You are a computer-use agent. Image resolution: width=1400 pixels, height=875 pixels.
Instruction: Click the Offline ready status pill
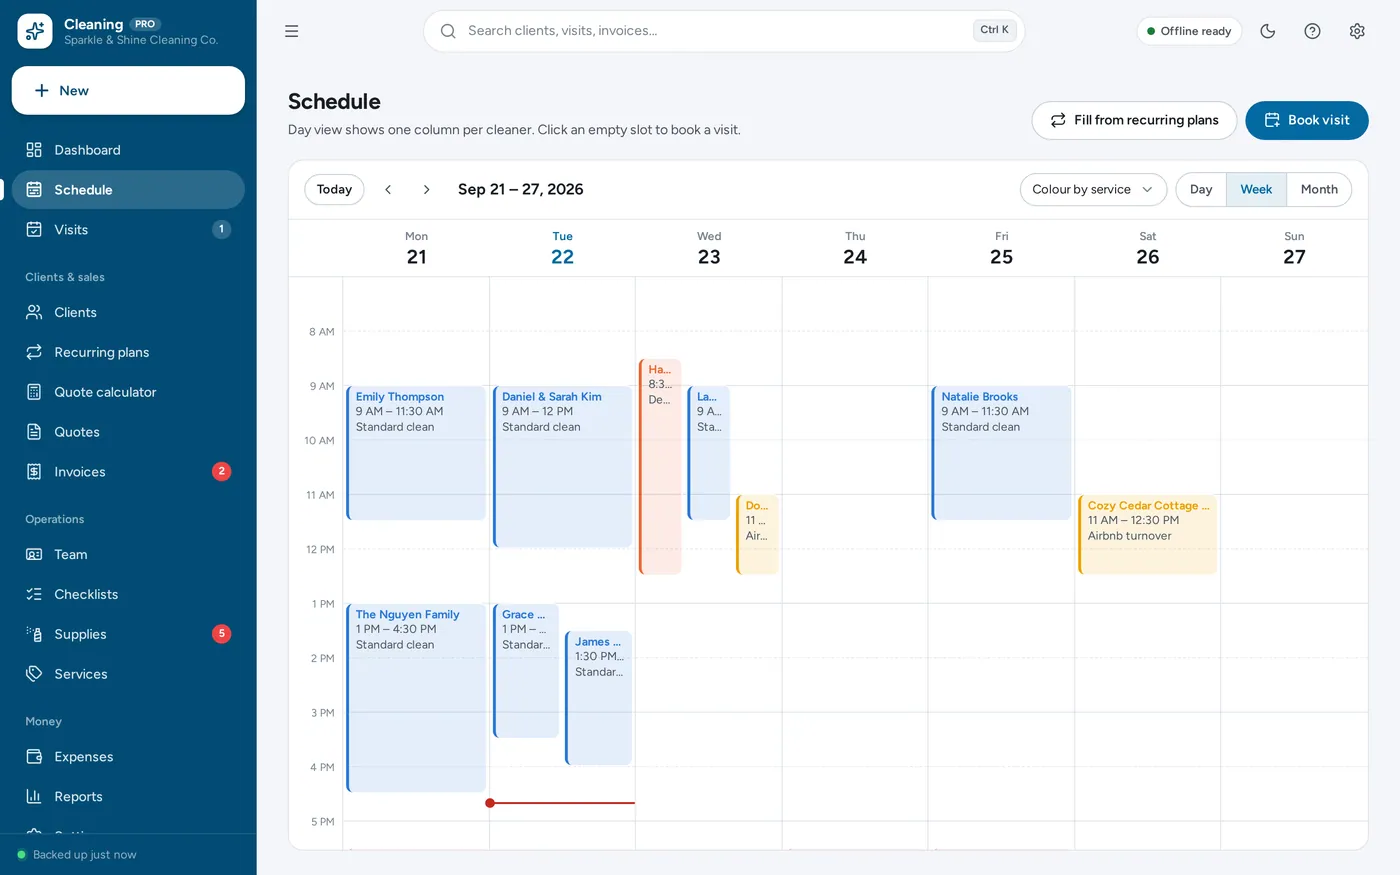(1189, 31)
